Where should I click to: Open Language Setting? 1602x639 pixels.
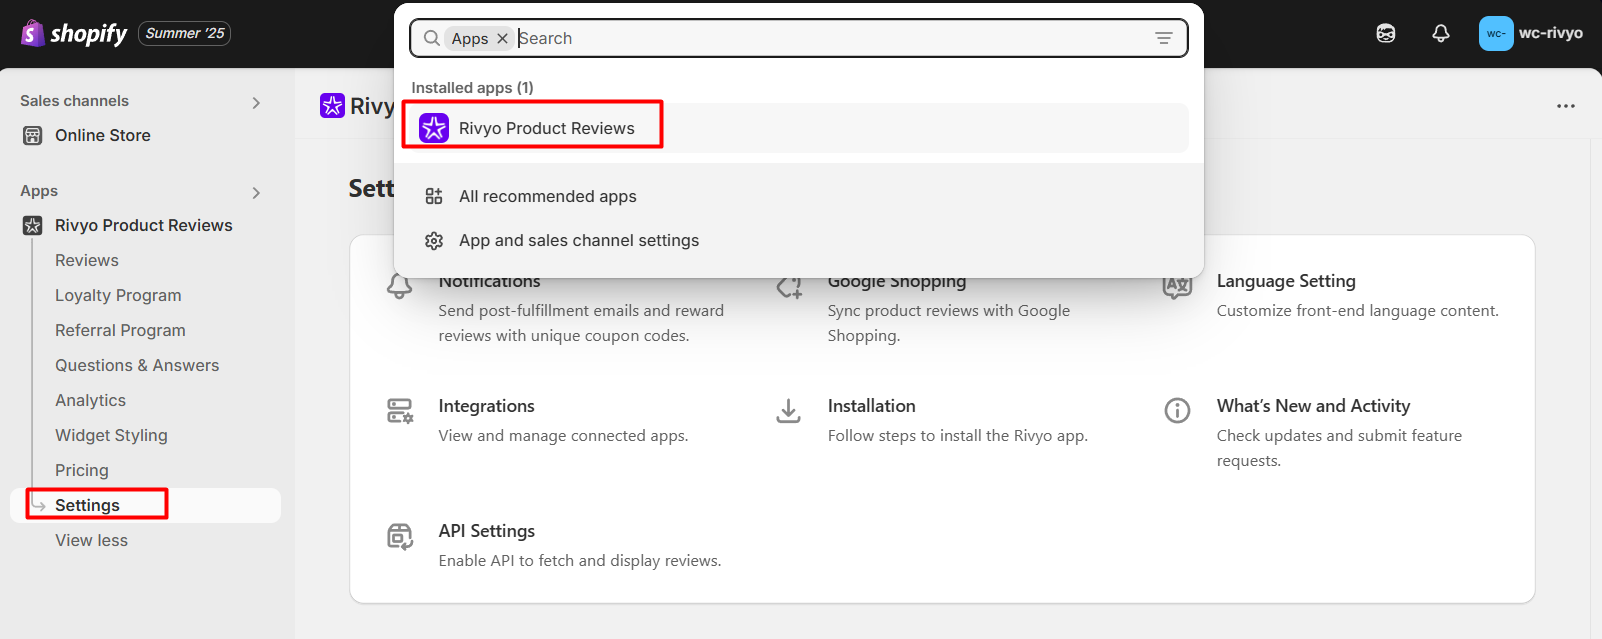coord(1286,281)
